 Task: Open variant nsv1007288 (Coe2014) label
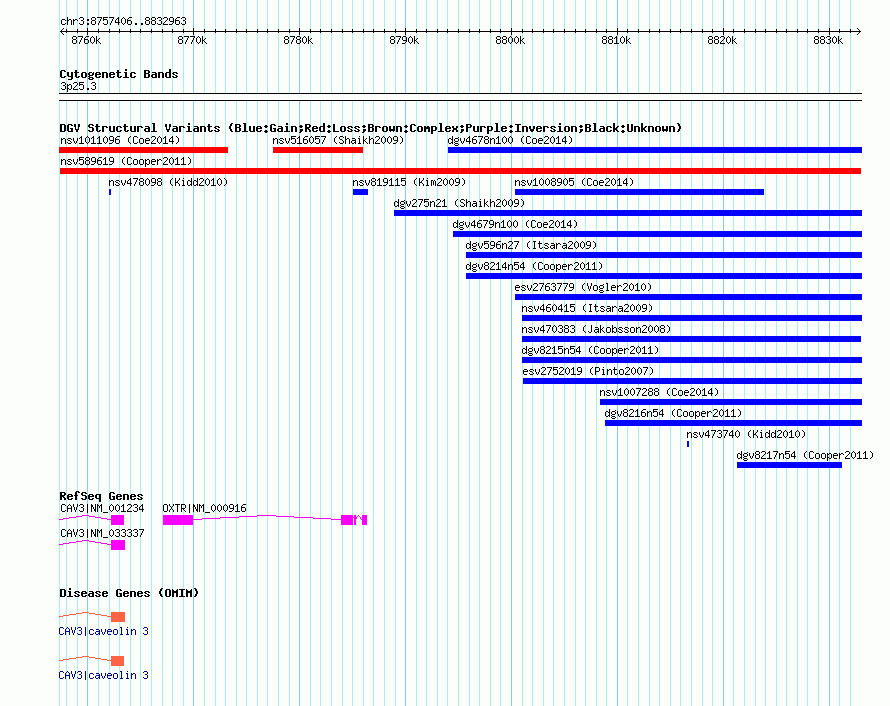[659, 392]
